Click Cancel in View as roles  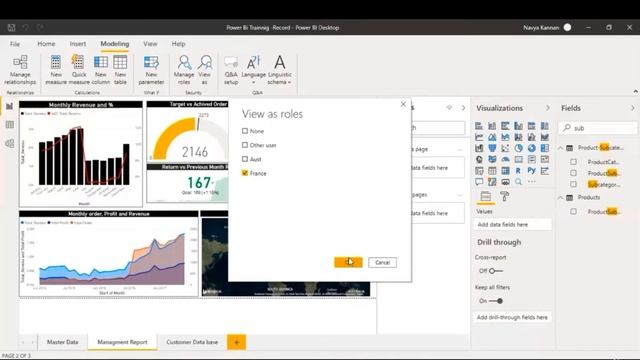pyautogui.click(x=382, y=262)
